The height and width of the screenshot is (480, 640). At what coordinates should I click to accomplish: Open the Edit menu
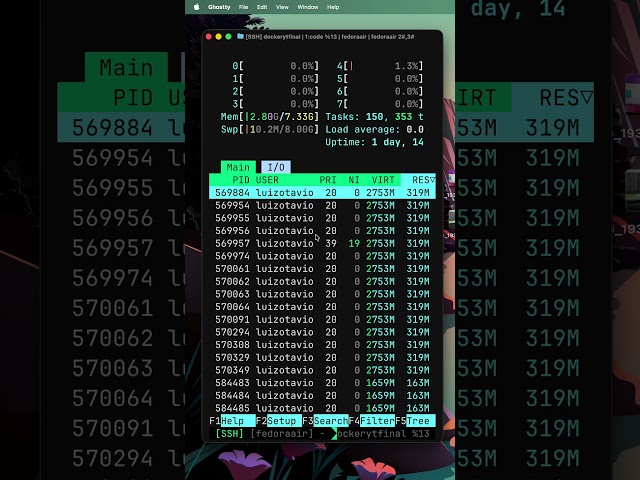pos(262,7)
